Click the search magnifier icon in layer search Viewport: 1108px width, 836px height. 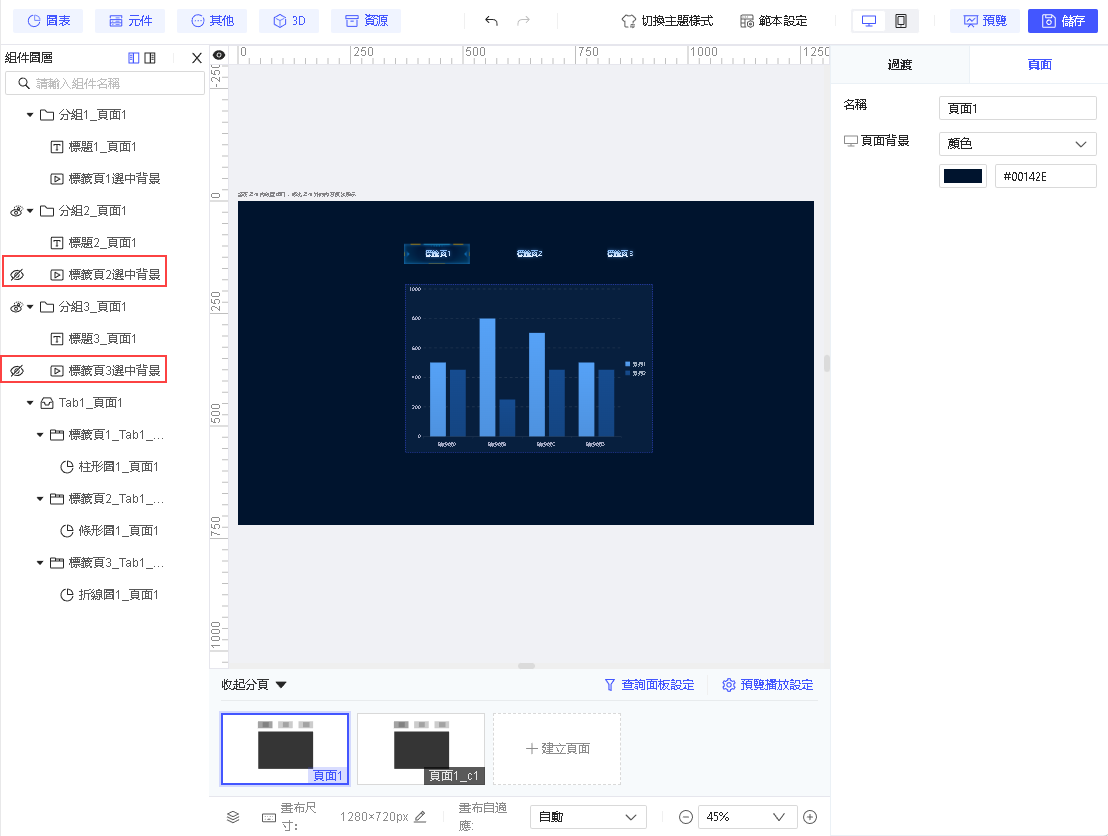pyautogui.click(x=24, y=83)
